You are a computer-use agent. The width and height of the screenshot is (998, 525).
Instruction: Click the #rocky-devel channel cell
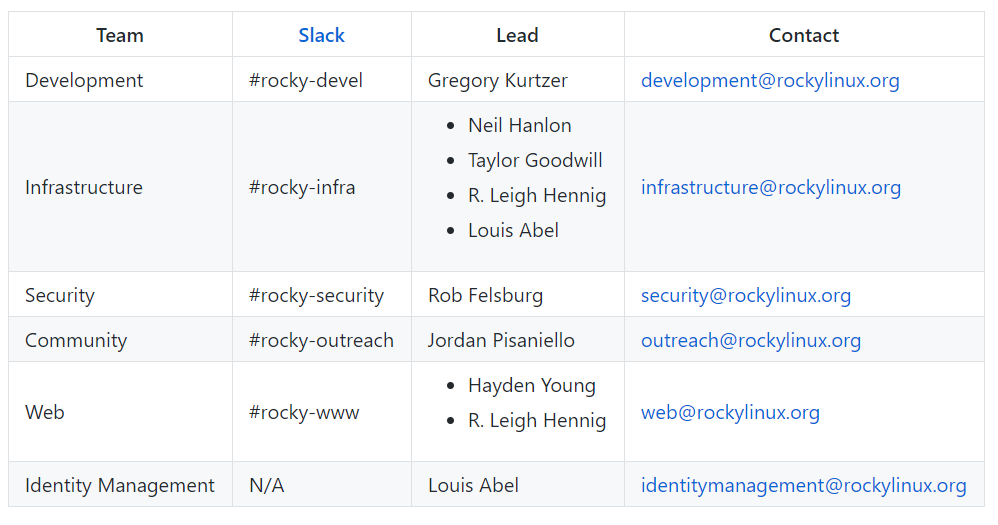pos(322,80)
